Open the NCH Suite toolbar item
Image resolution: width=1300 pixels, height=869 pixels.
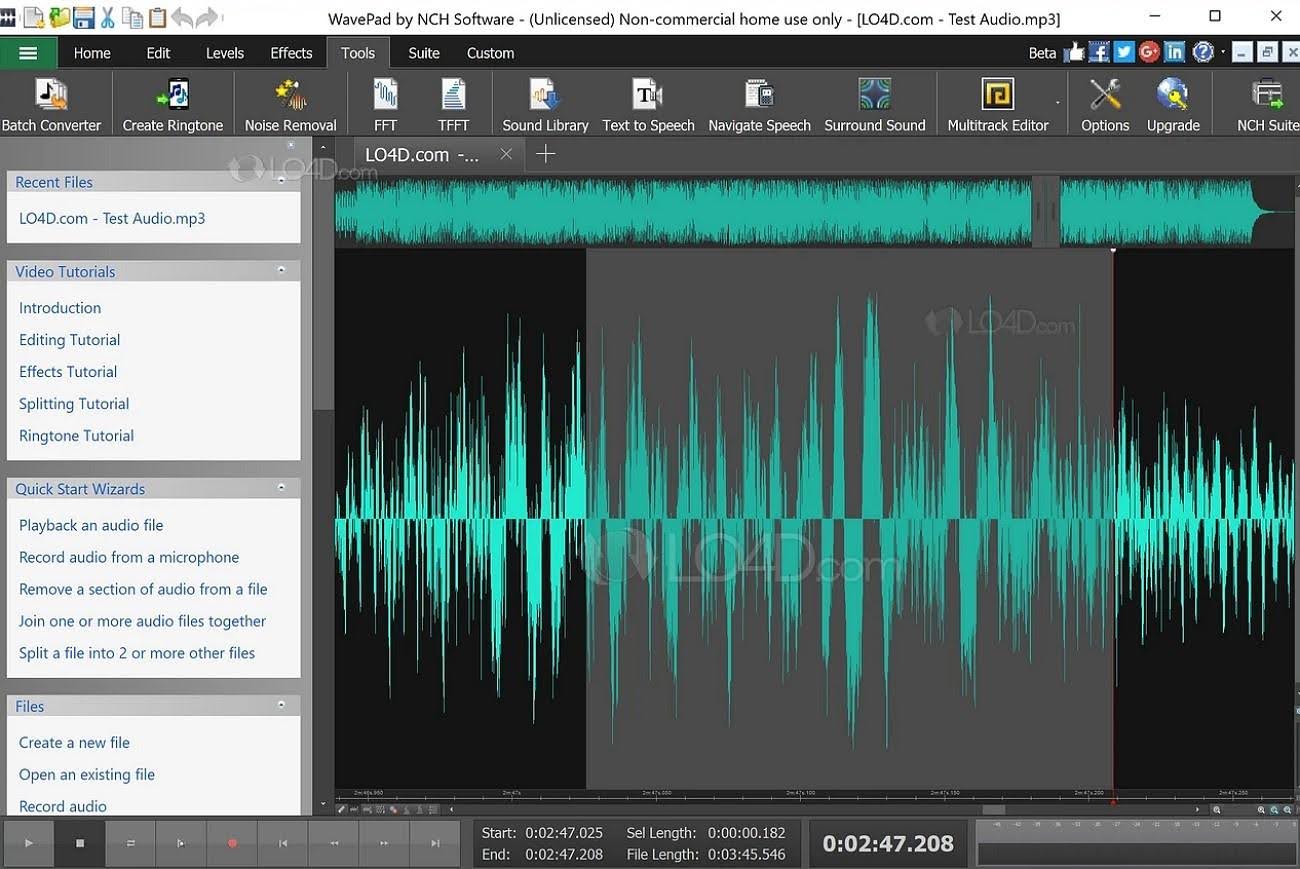tap(1267, 104)
